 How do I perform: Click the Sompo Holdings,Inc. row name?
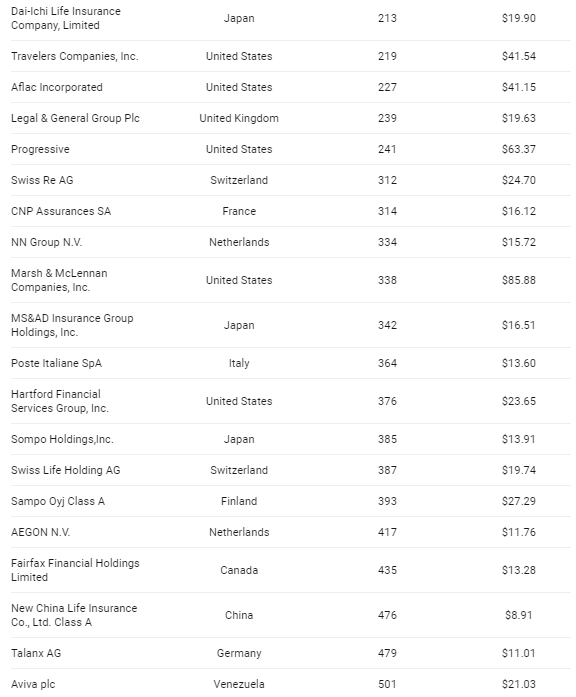(62, 439)
